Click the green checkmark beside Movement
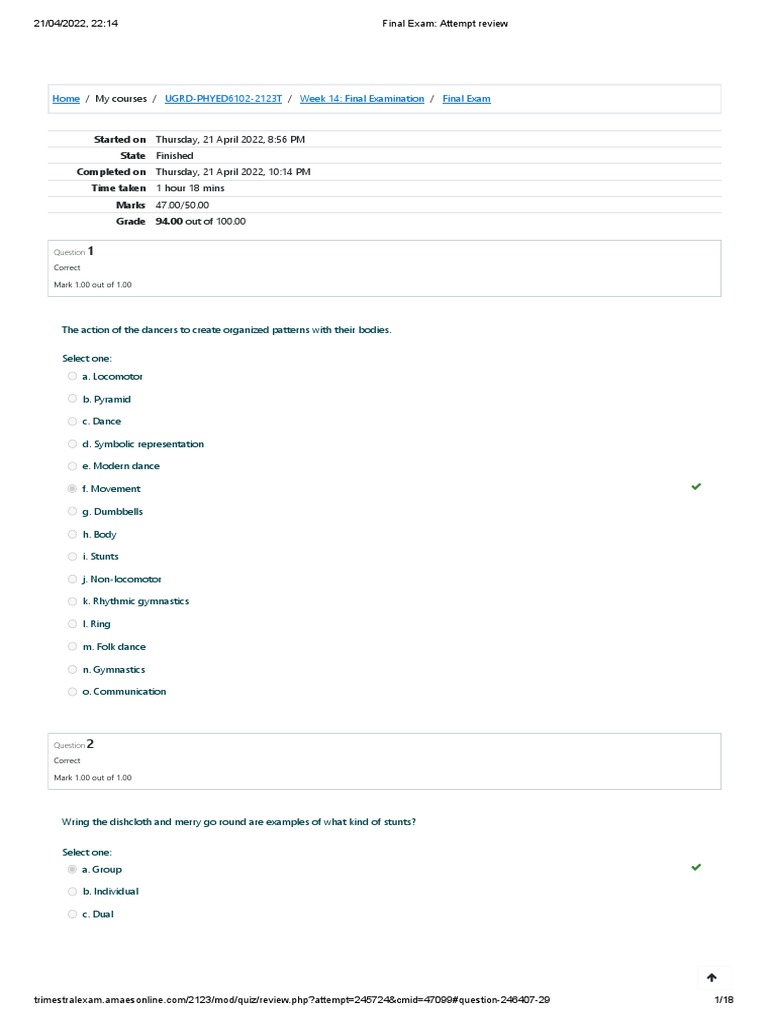 tap(696, 487)
